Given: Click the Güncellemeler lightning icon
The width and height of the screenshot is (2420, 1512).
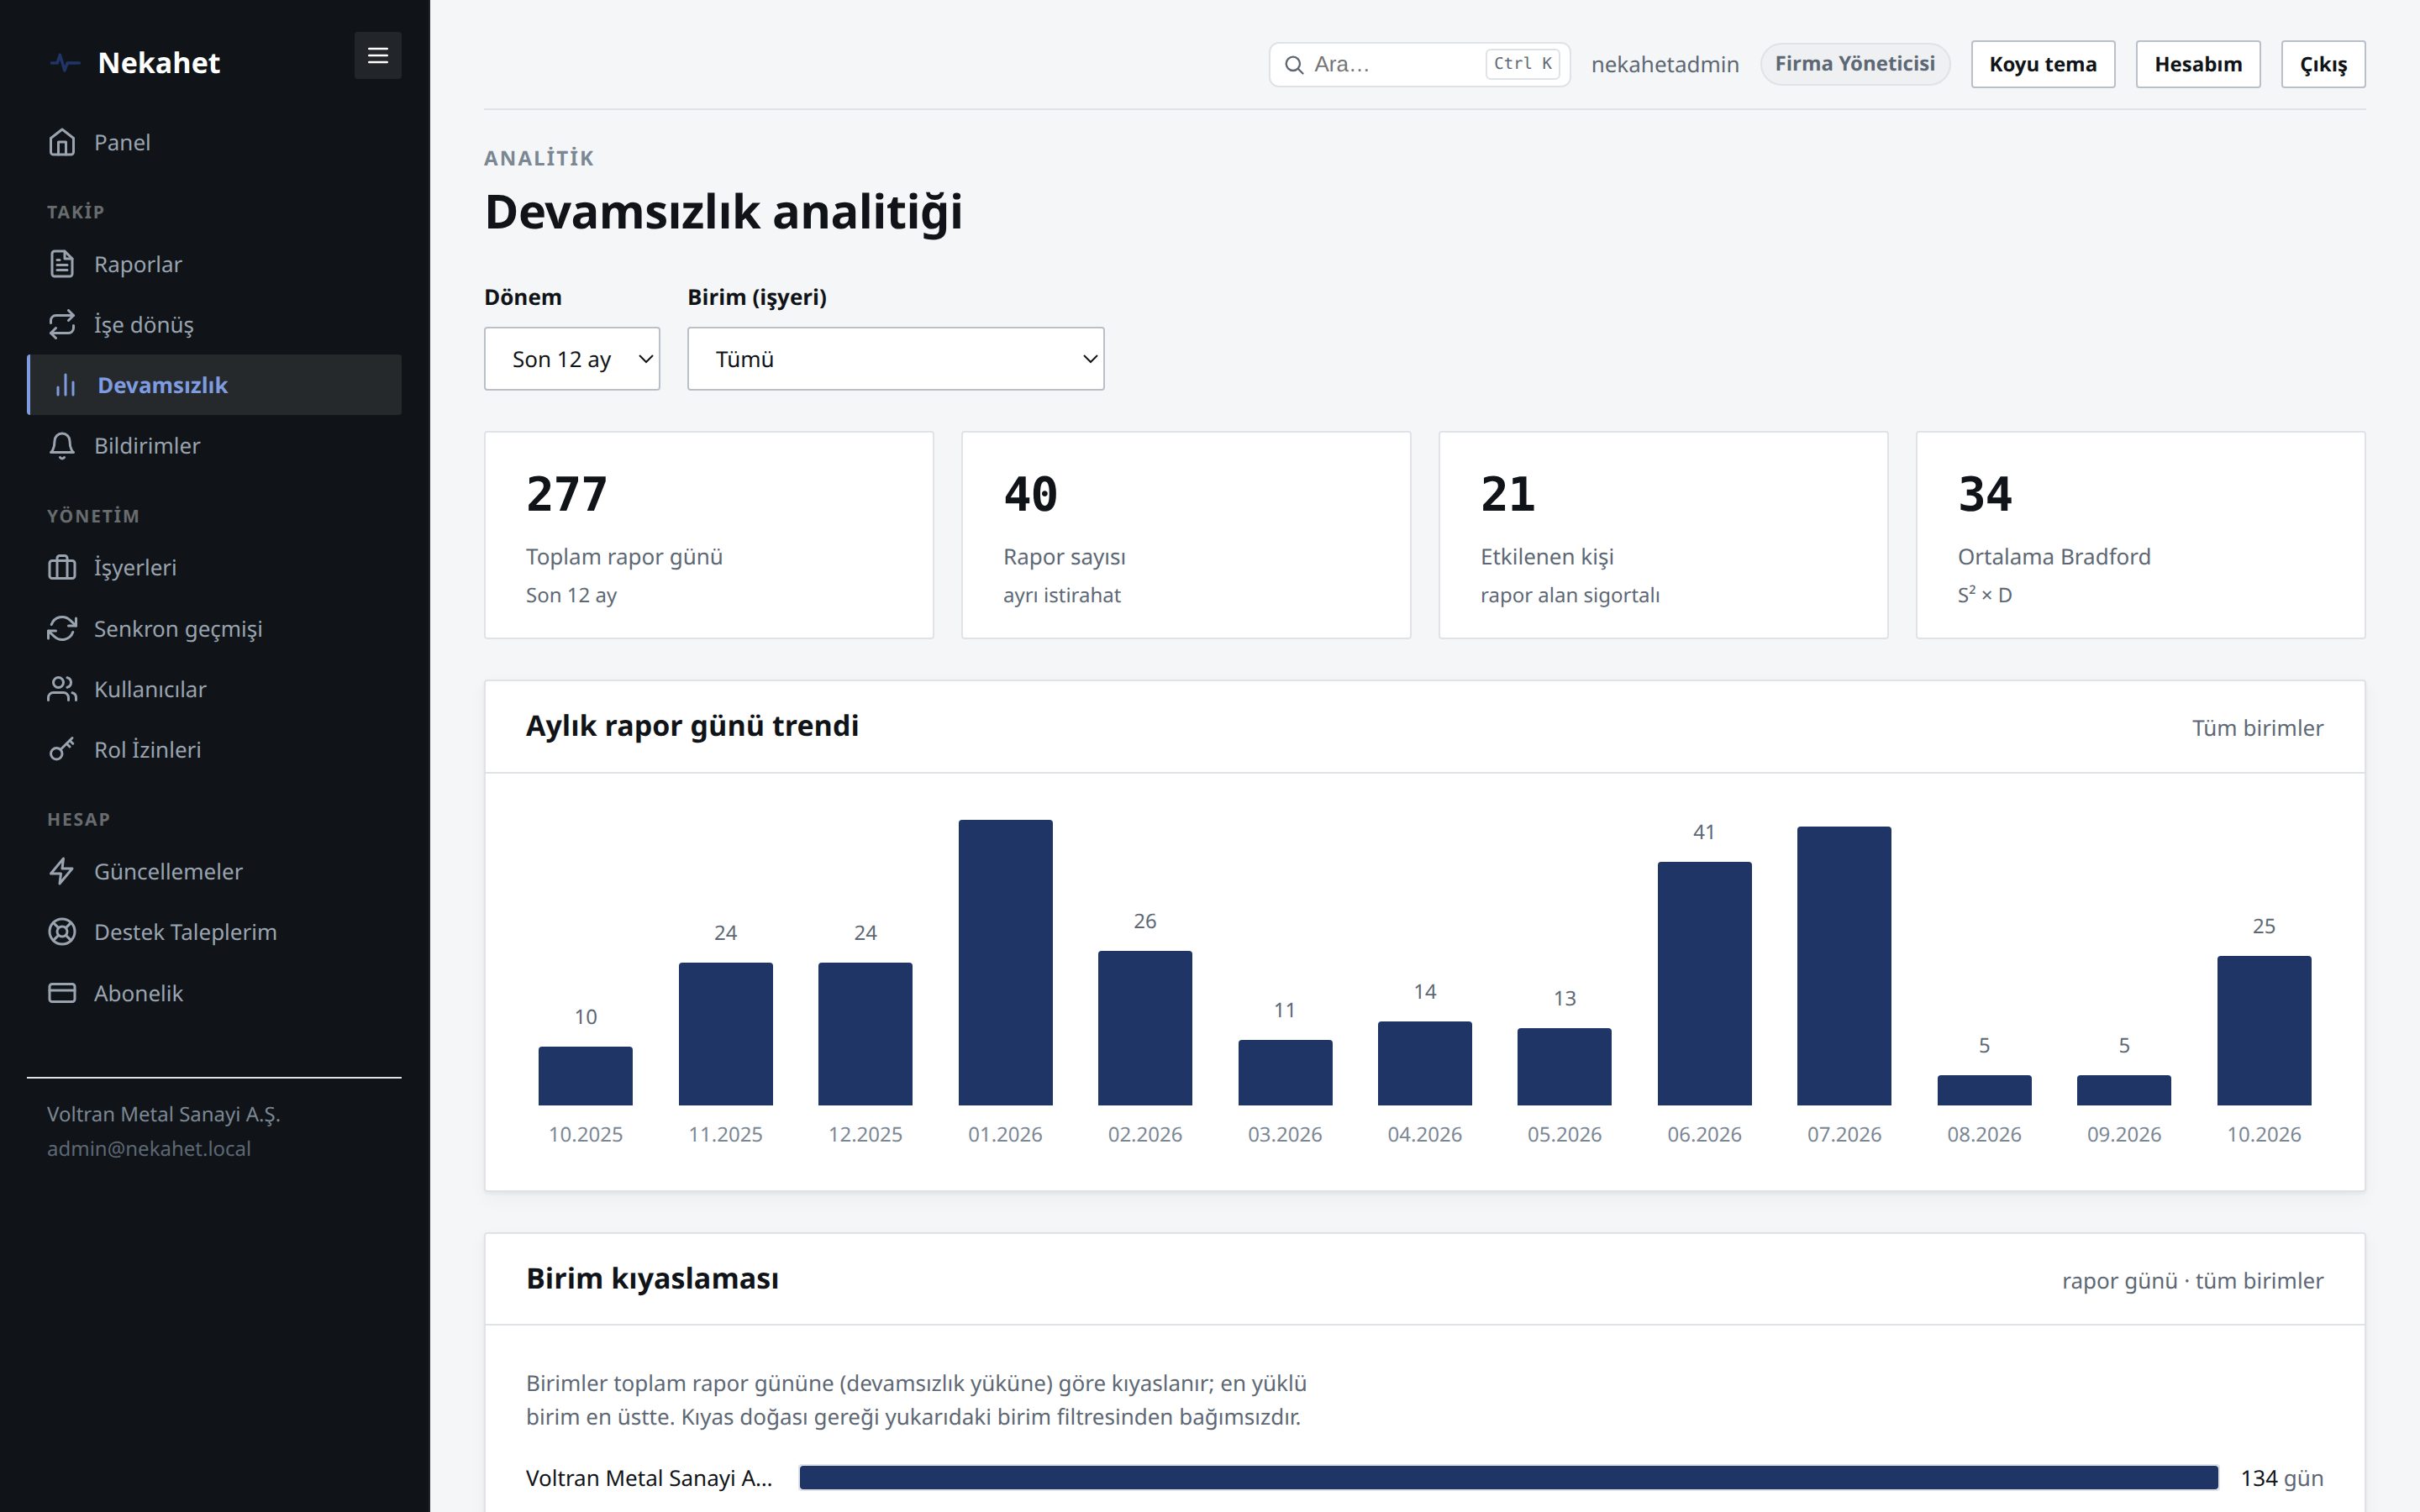Looking at the screenshot, I should point(62,871).
